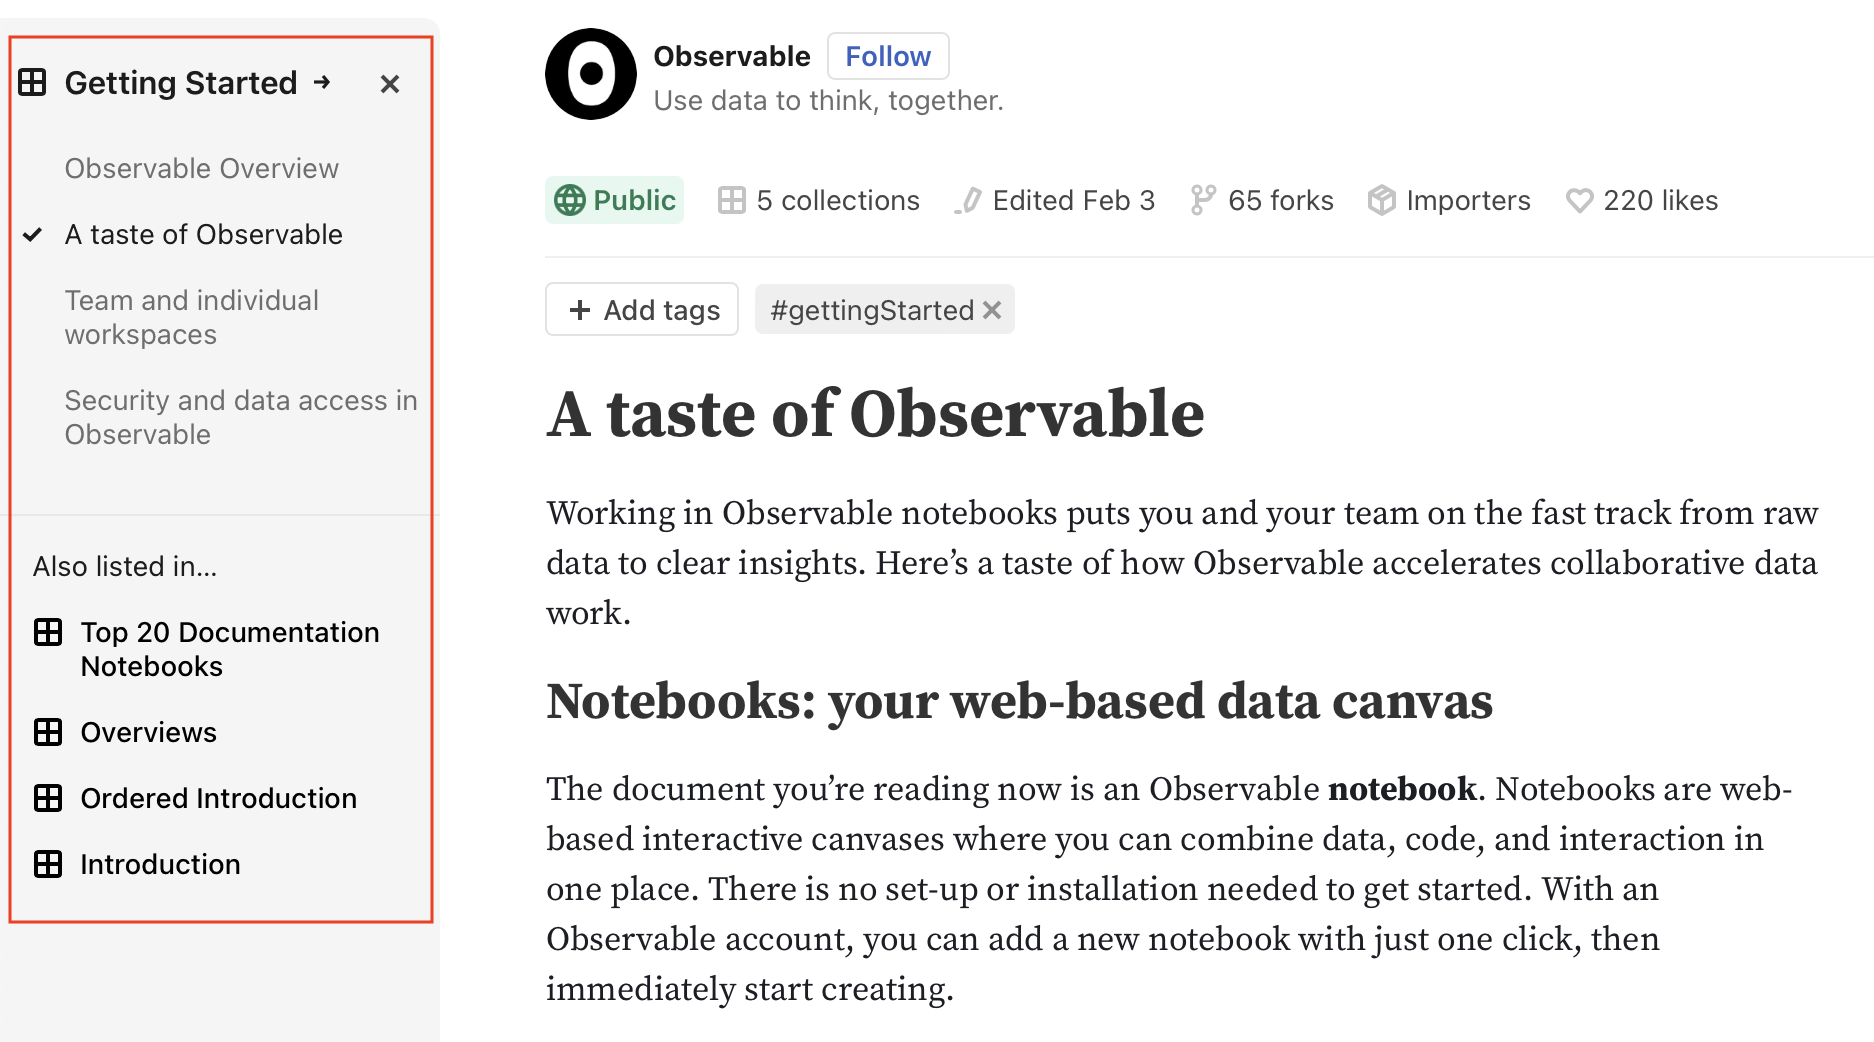Click the grid icon beside Overviews

pos(49,732)
